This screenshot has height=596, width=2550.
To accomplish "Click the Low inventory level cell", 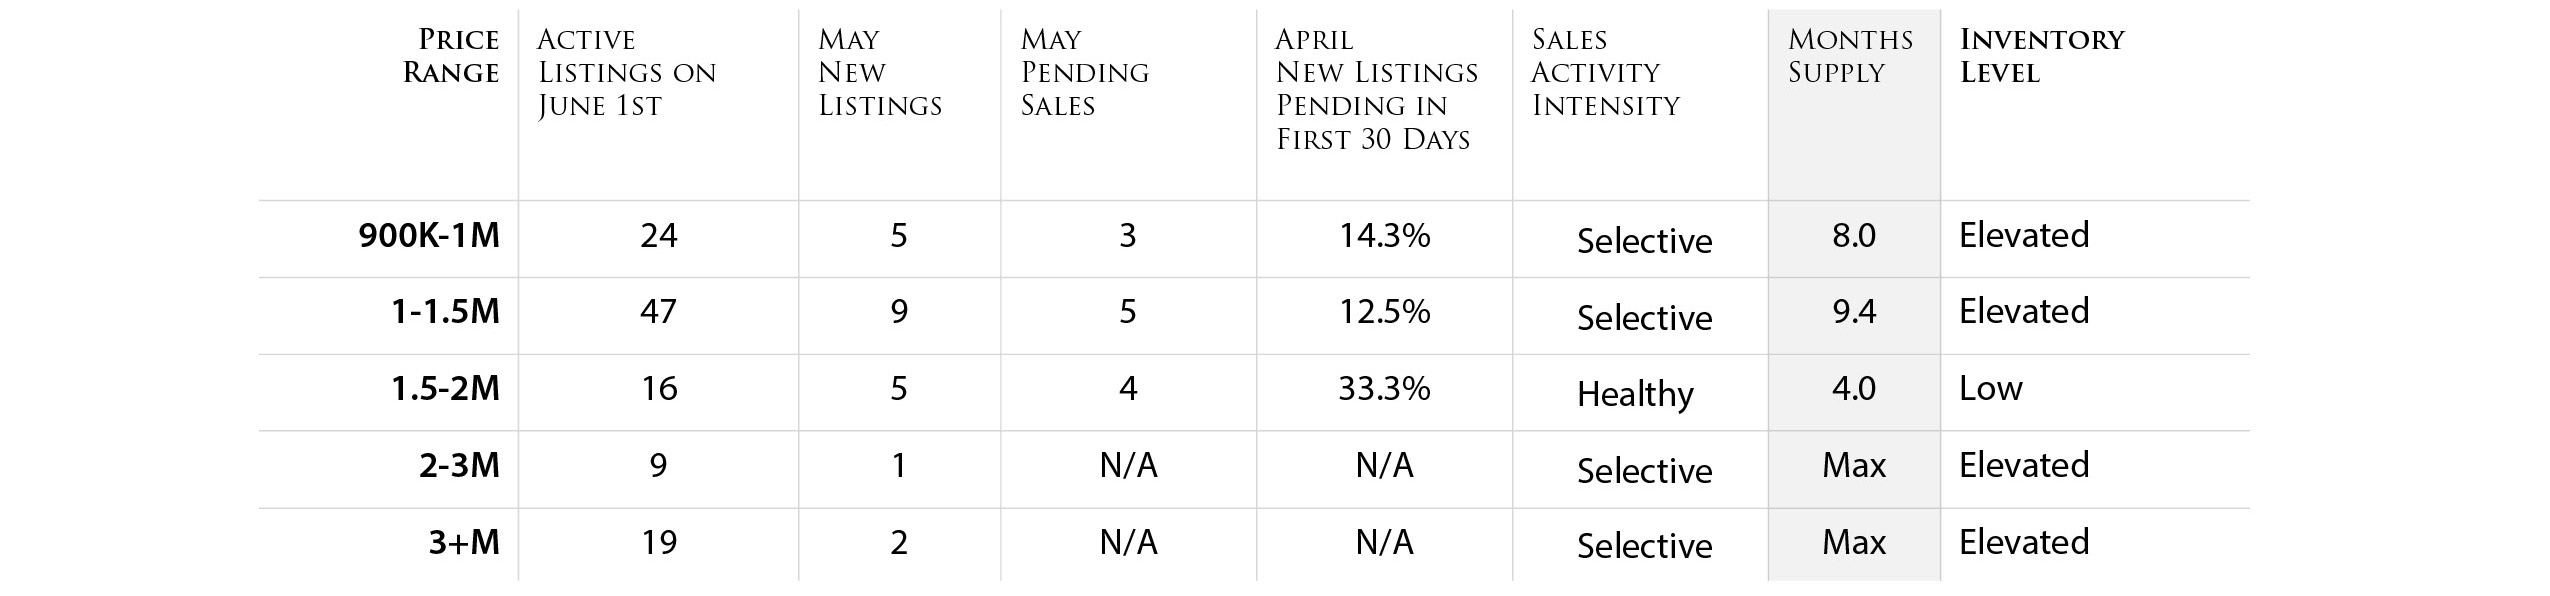I will coord(1990,388).
